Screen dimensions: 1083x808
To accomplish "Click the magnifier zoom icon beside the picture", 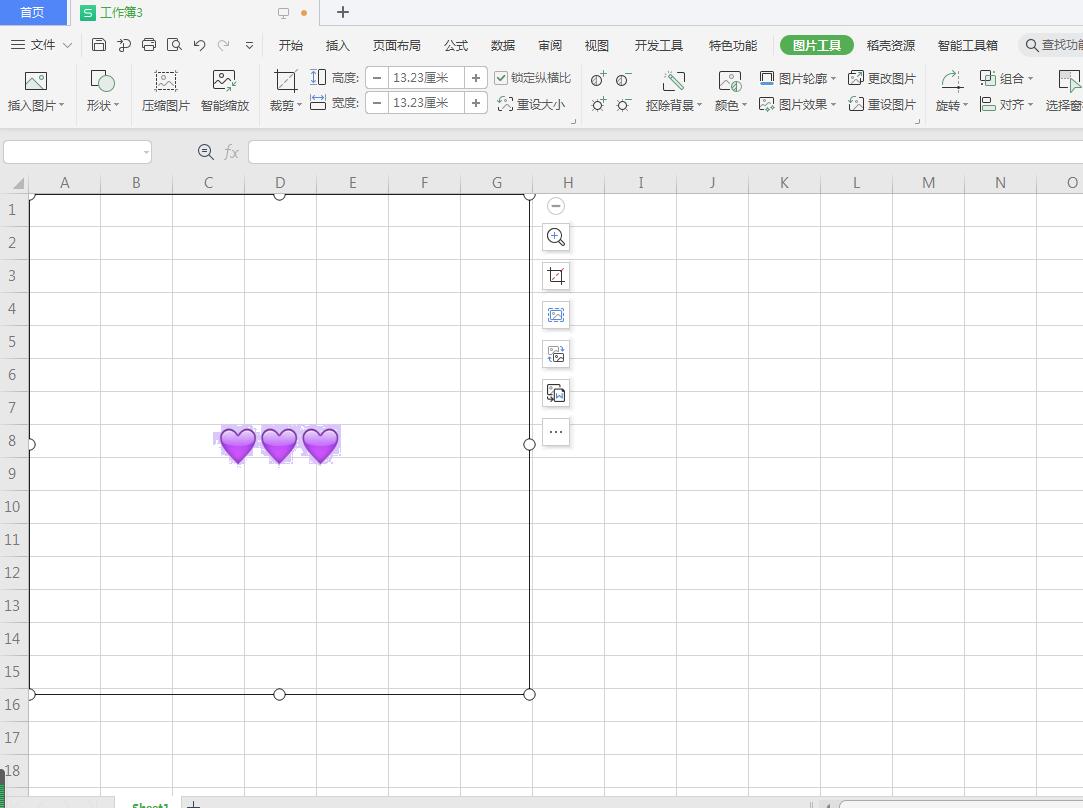I will (556, 237).
